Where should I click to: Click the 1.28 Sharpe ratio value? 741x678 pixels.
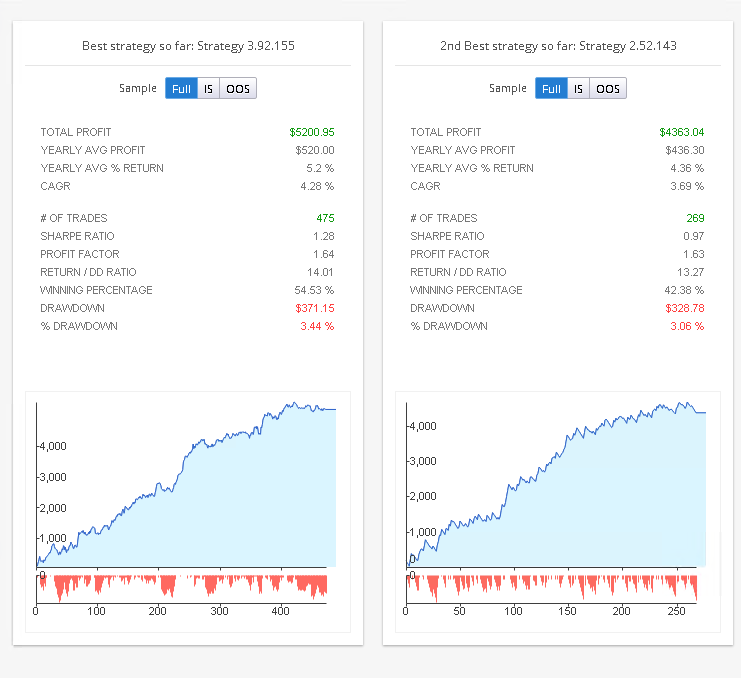pyautogui.click(x=323, y=236)
